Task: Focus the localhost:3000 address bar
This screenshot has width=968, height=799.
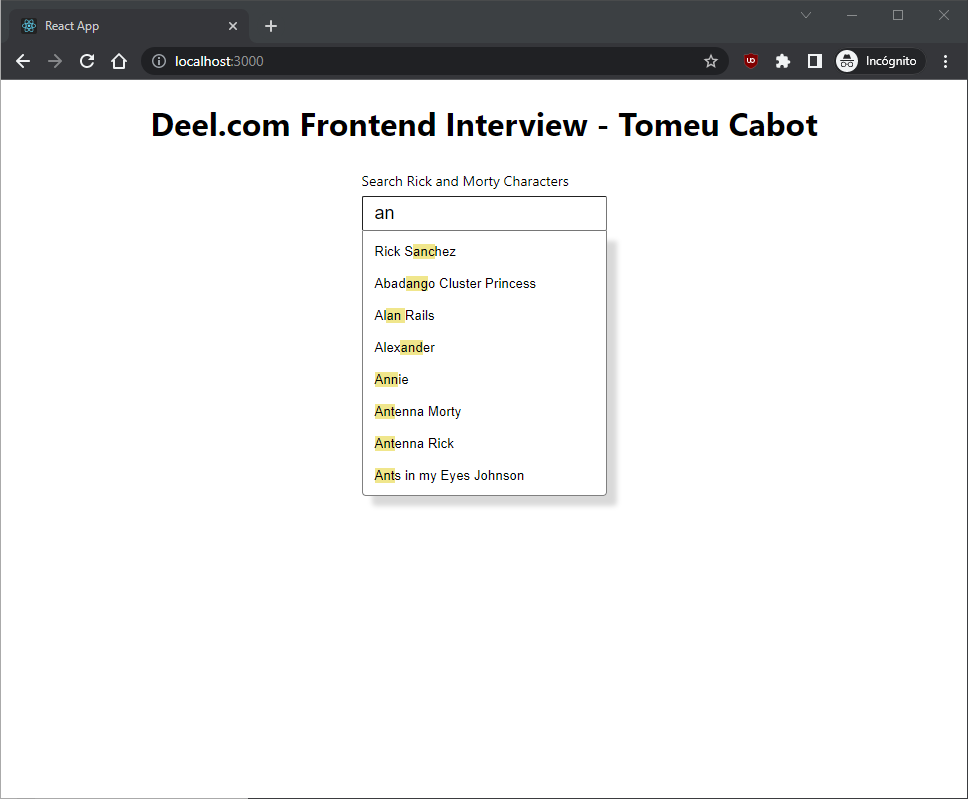Action: point(435,61)
